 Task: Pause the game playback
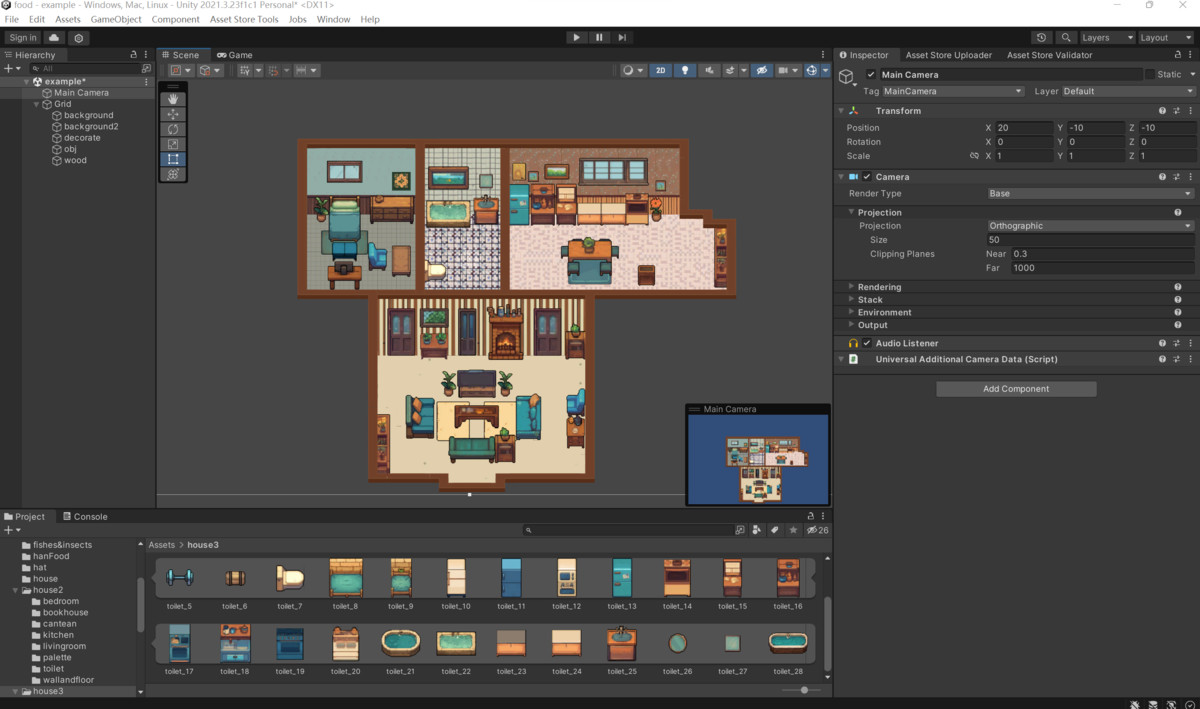pyautogui.click(x=599, y=37)
